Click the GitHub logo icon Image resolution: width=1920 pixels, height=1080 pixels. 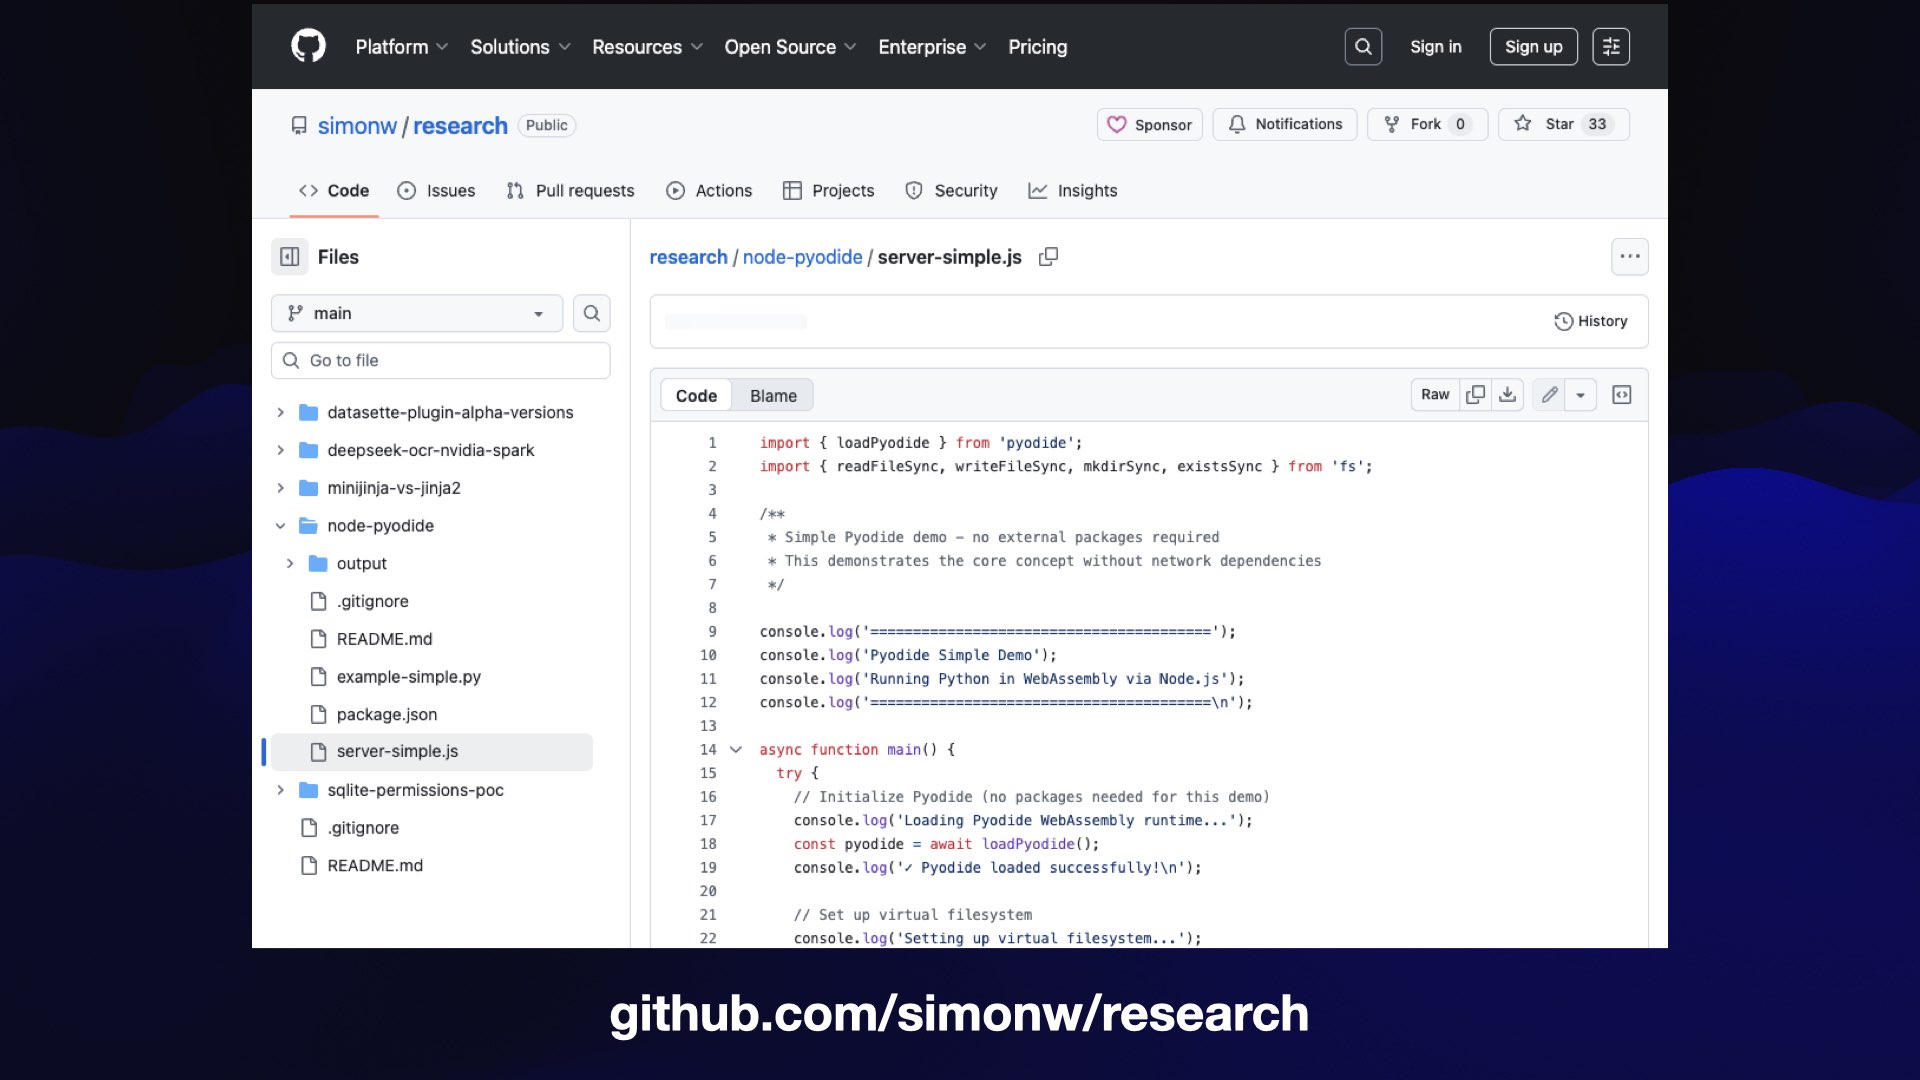point(308,46)
